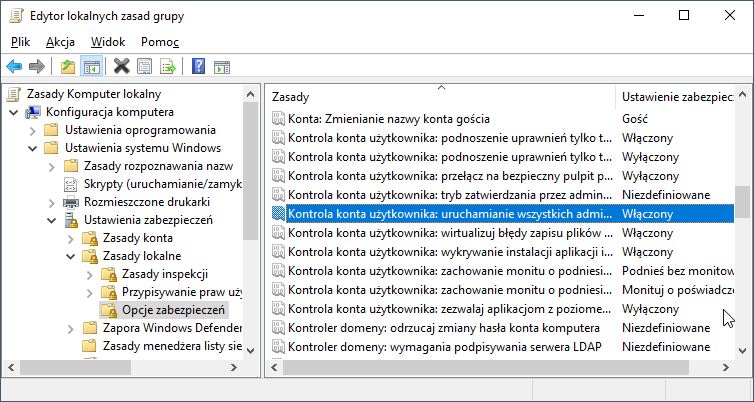Click down arrow of policy list vertical scrollbar
754x402 pixels.
[x=742, y=350]
